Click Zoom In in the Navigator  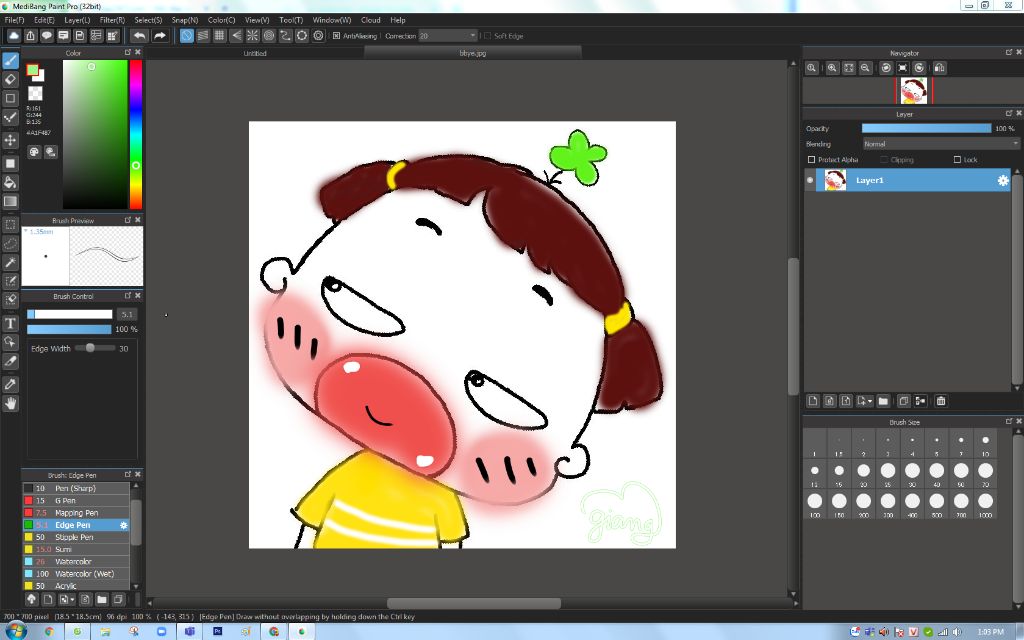coord(832,68)
